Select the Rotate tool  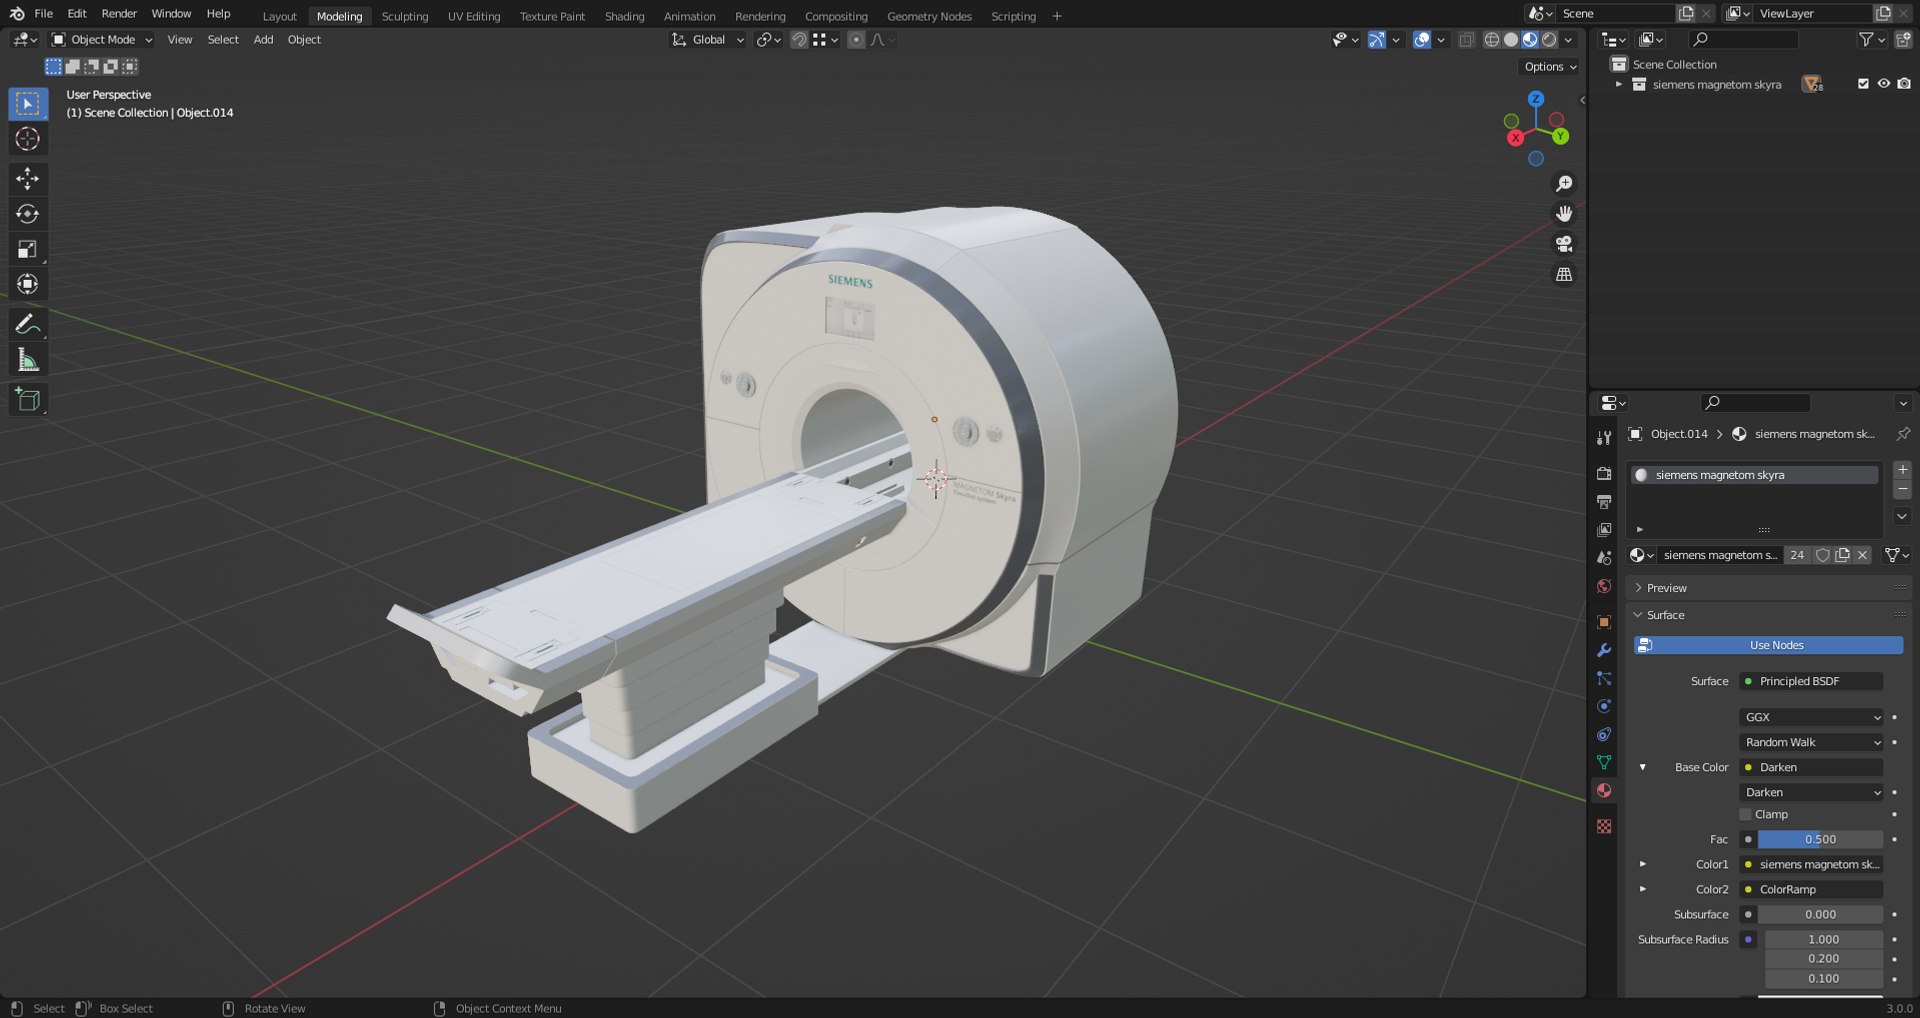pos(28,214)
